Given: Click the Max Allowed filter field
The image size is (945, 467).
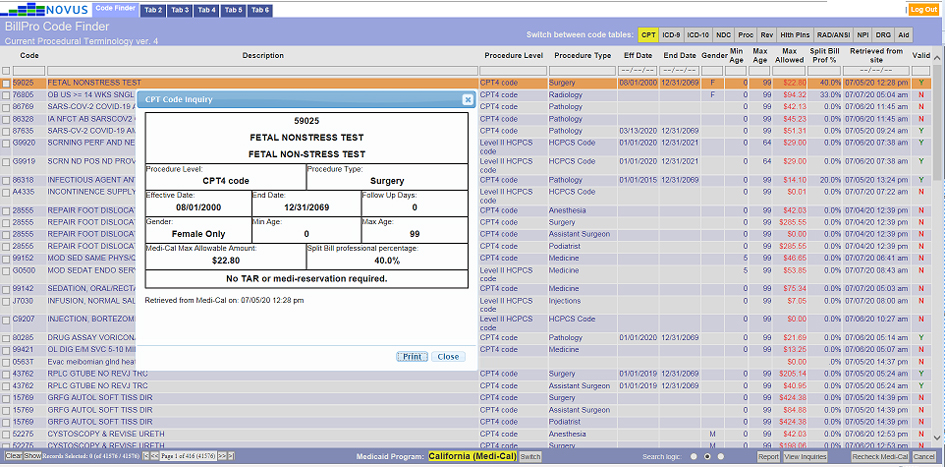Looking at the screenshot, I should point(789,71).
